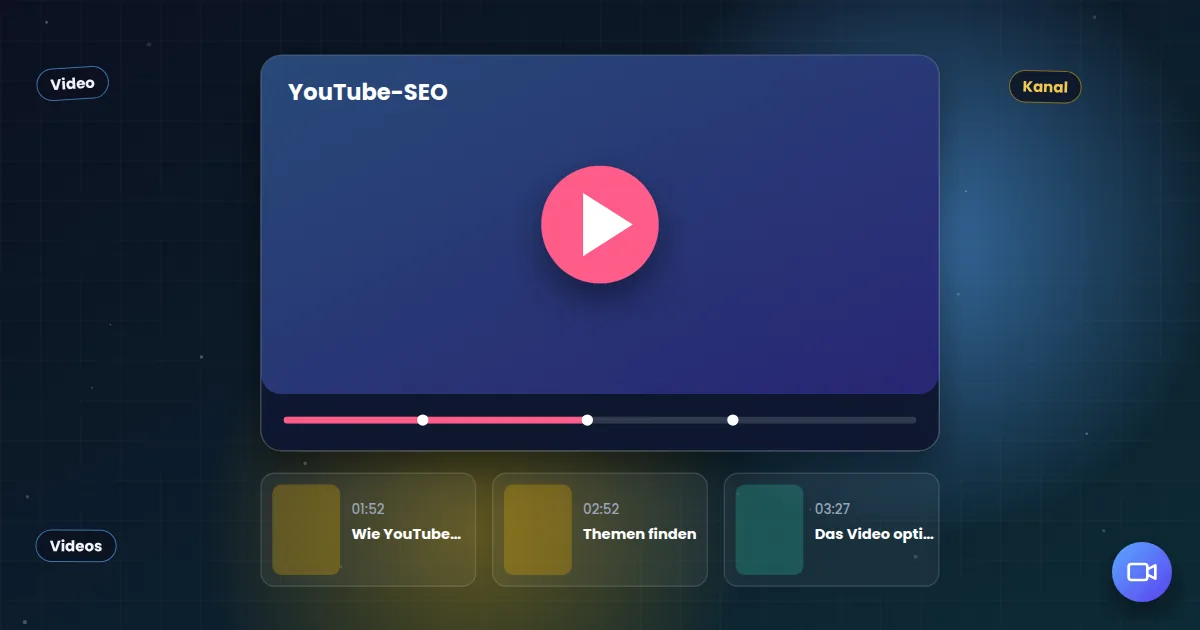The height and width of the screenshot is (630, 1200).
Task: Click the 03:27 duration label
Action: click(x=833, y=509)
